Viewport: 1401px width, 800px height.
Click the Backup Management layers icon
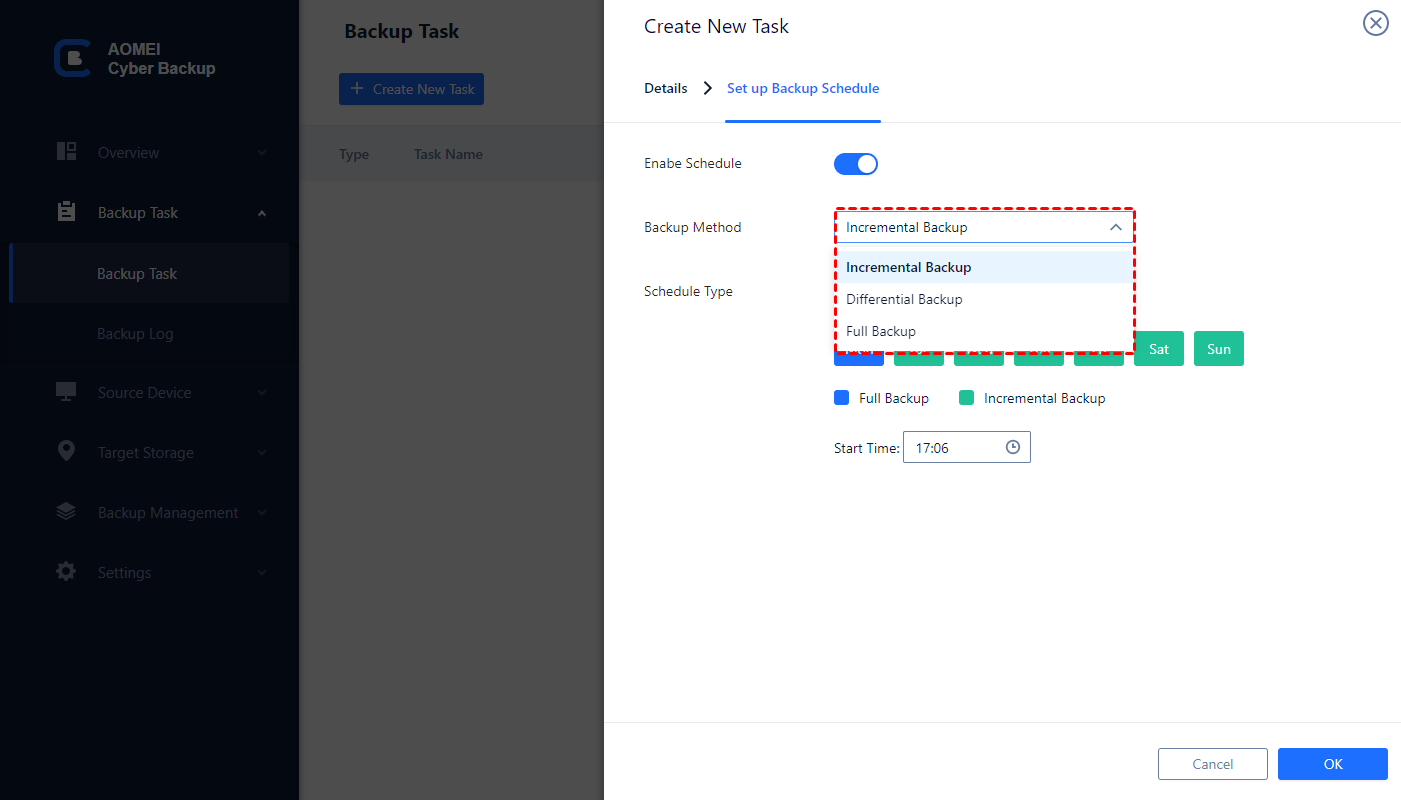pyautogui.click(x=67, y=512)
